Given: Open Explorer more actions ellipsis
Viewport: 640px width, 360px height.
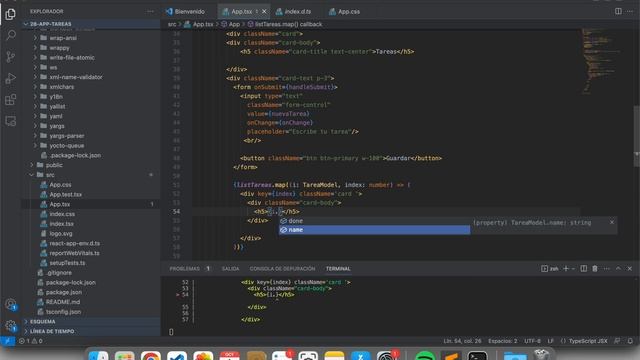Looking at the screenshot, I should (151, 11).
